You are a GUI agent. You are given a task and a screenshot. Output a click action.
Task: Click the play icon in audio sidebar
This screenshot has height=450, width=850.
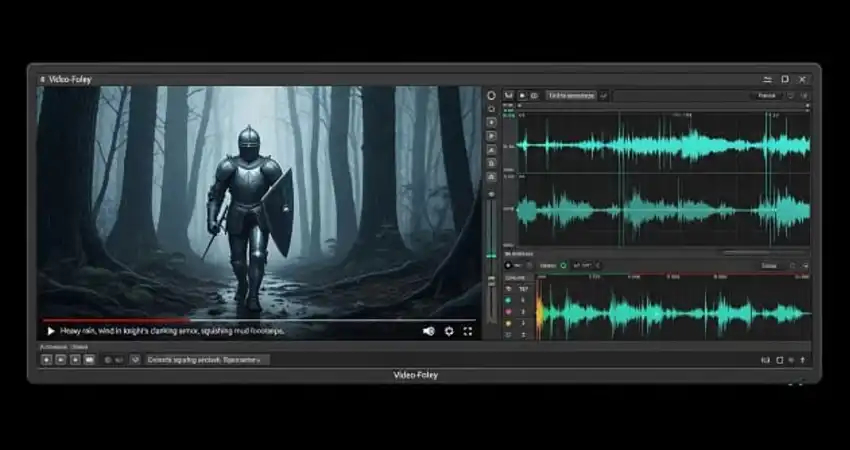[491, 136]
